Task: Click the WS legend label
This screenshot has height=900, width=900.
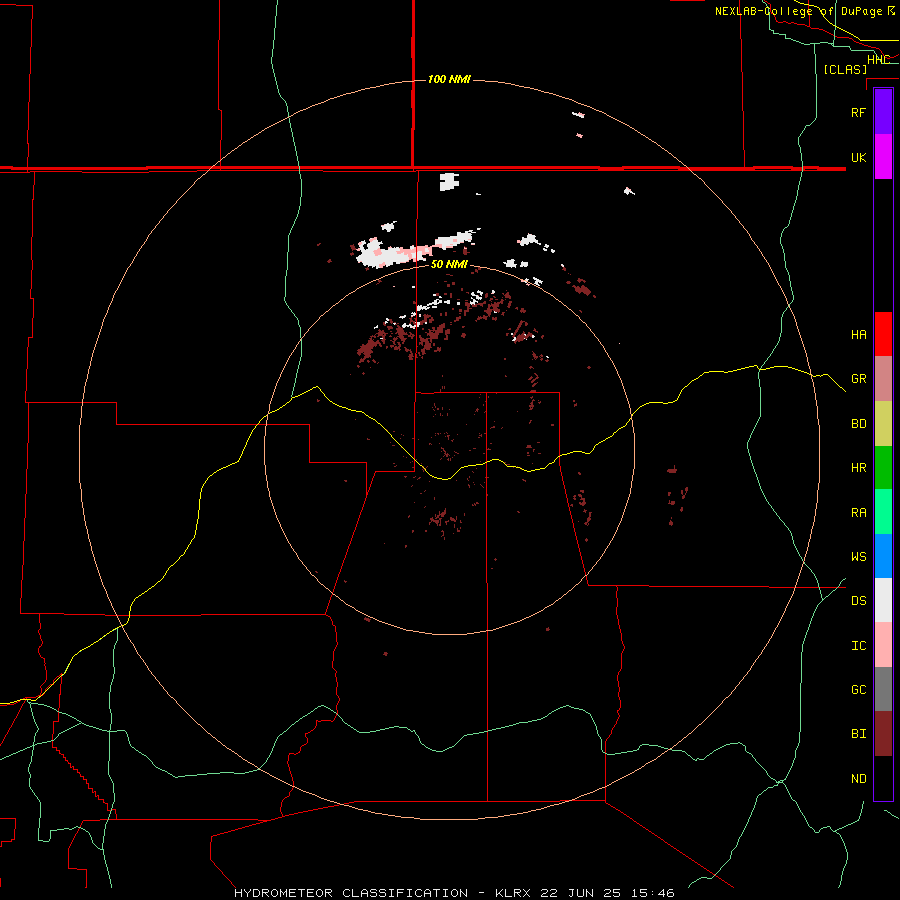Action: pos(858,557)
